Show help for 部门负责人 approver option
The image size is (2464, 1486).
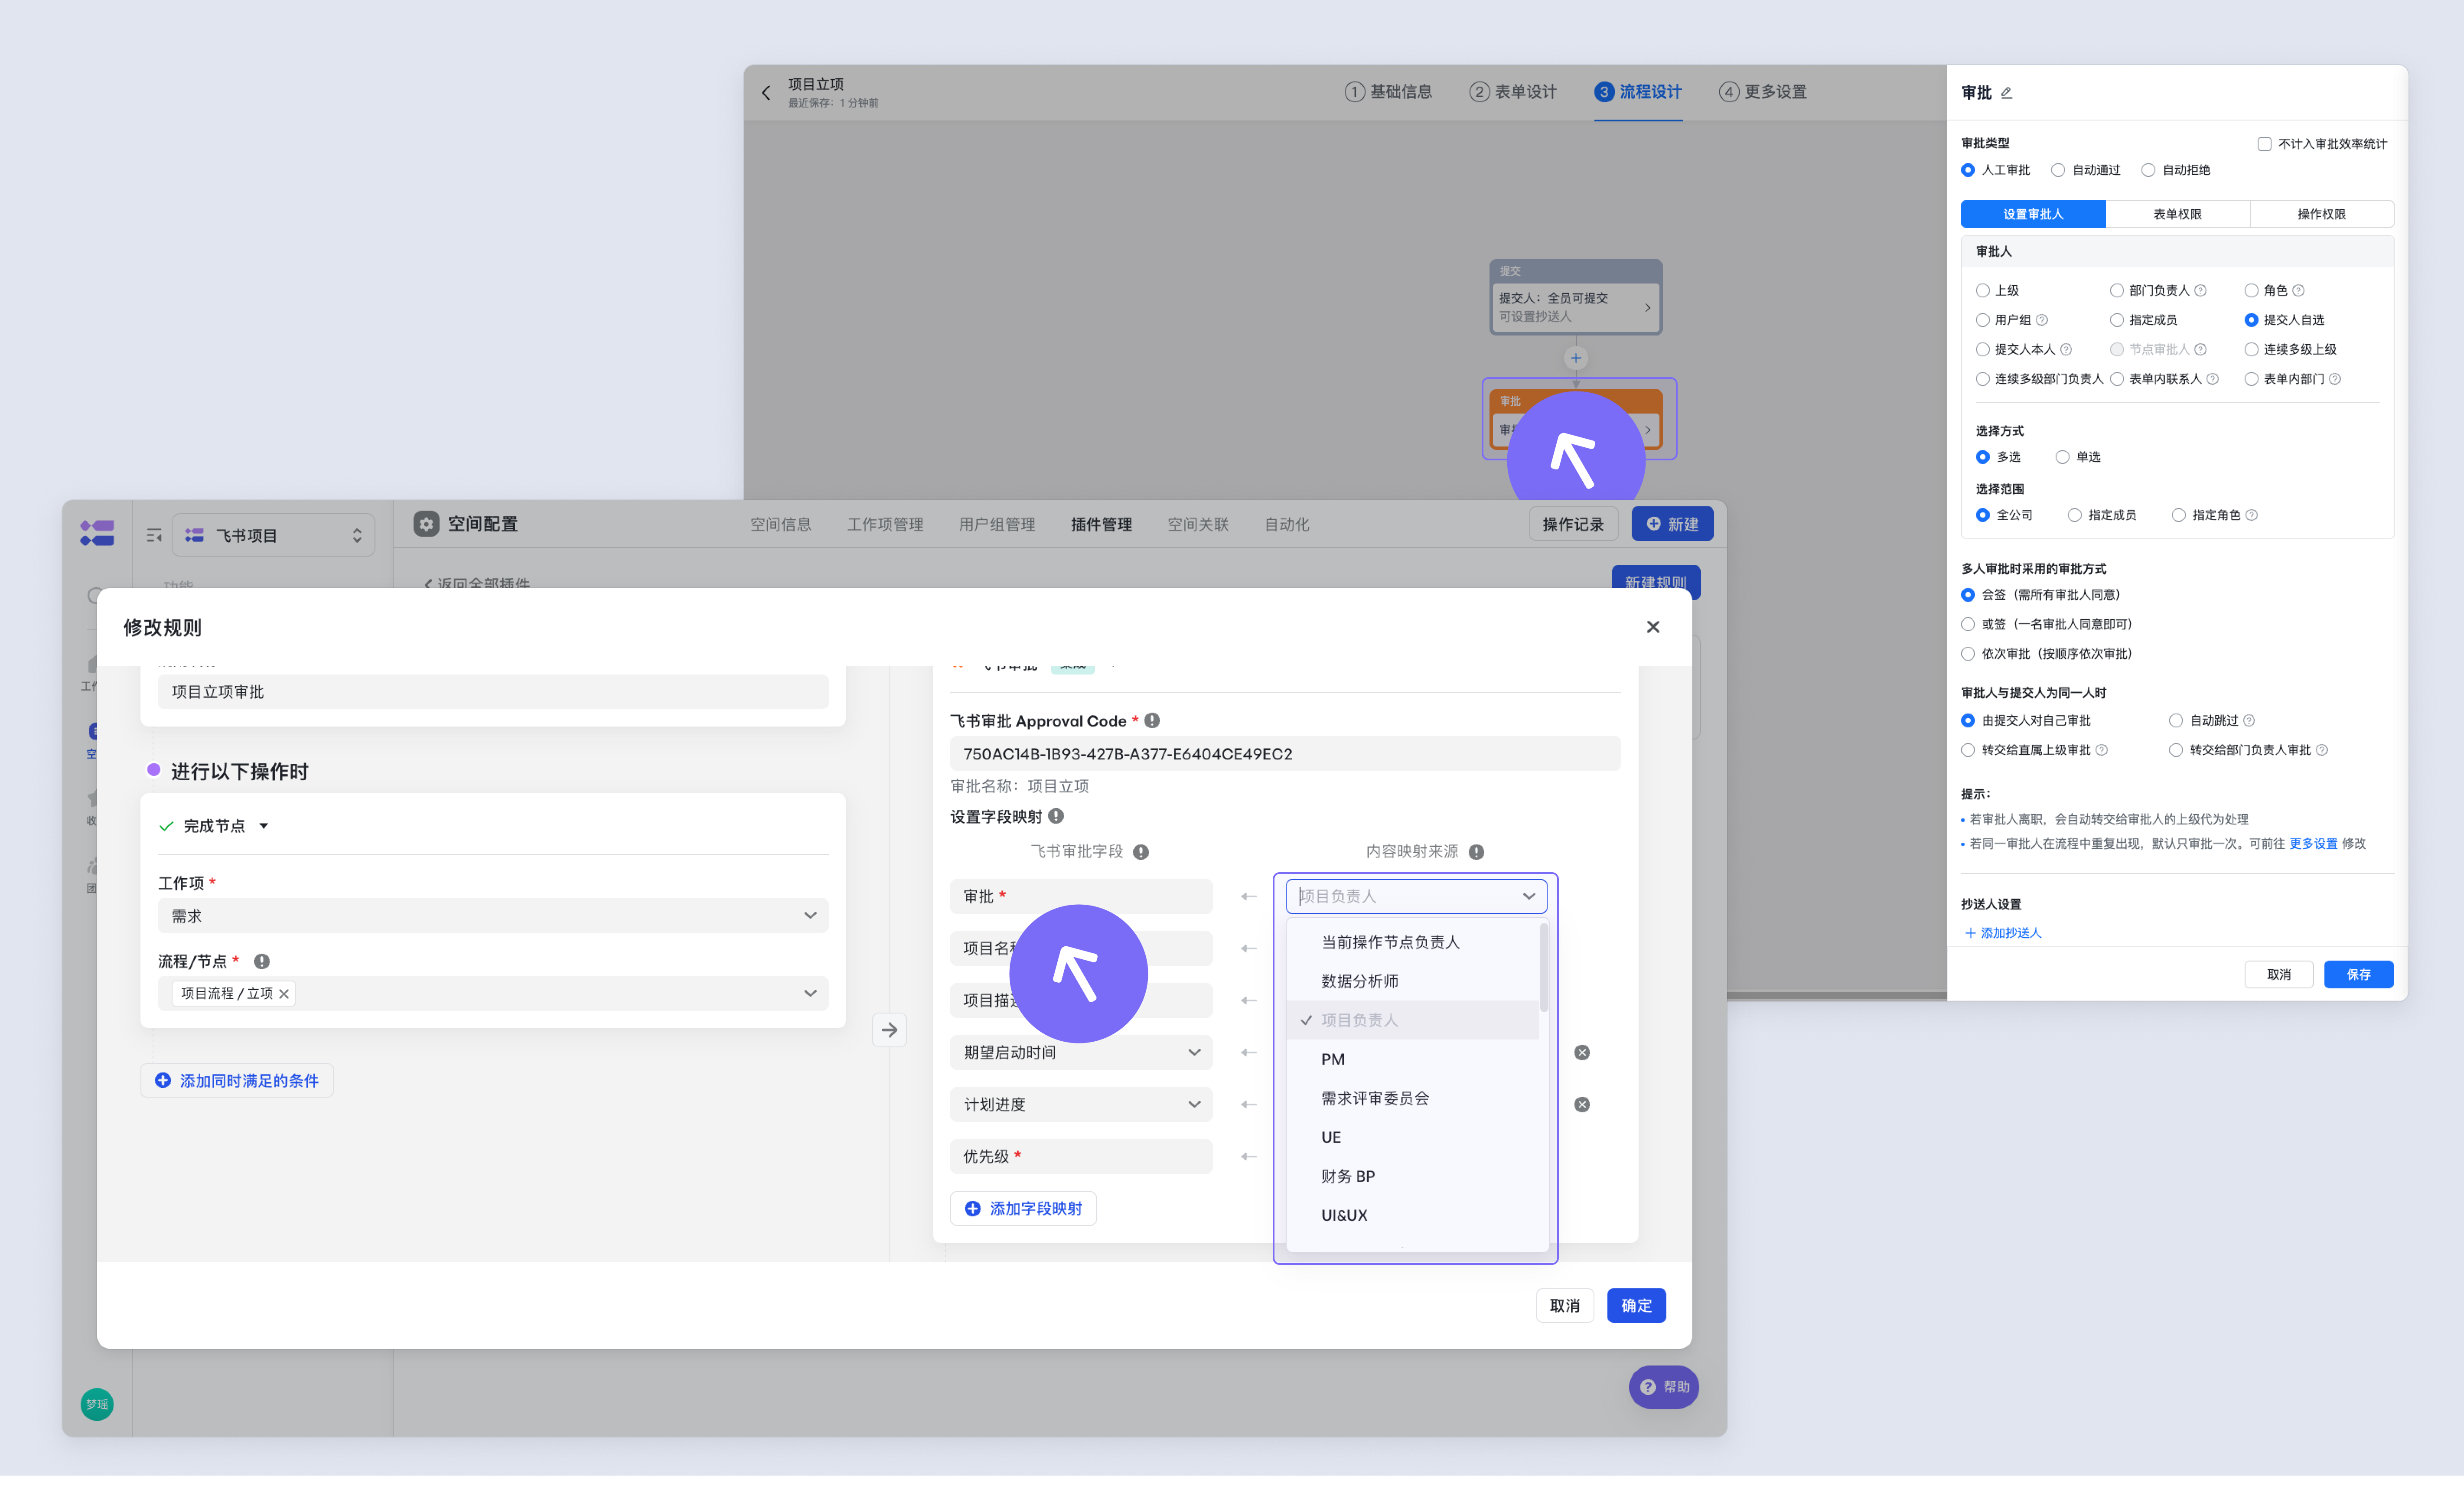tap(2200, 291)
